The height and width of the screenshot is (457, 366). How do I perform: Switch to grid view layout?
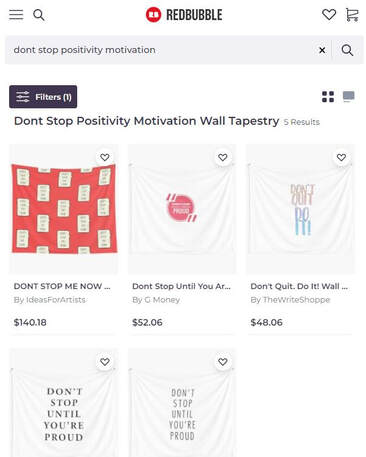click(328, 97)
